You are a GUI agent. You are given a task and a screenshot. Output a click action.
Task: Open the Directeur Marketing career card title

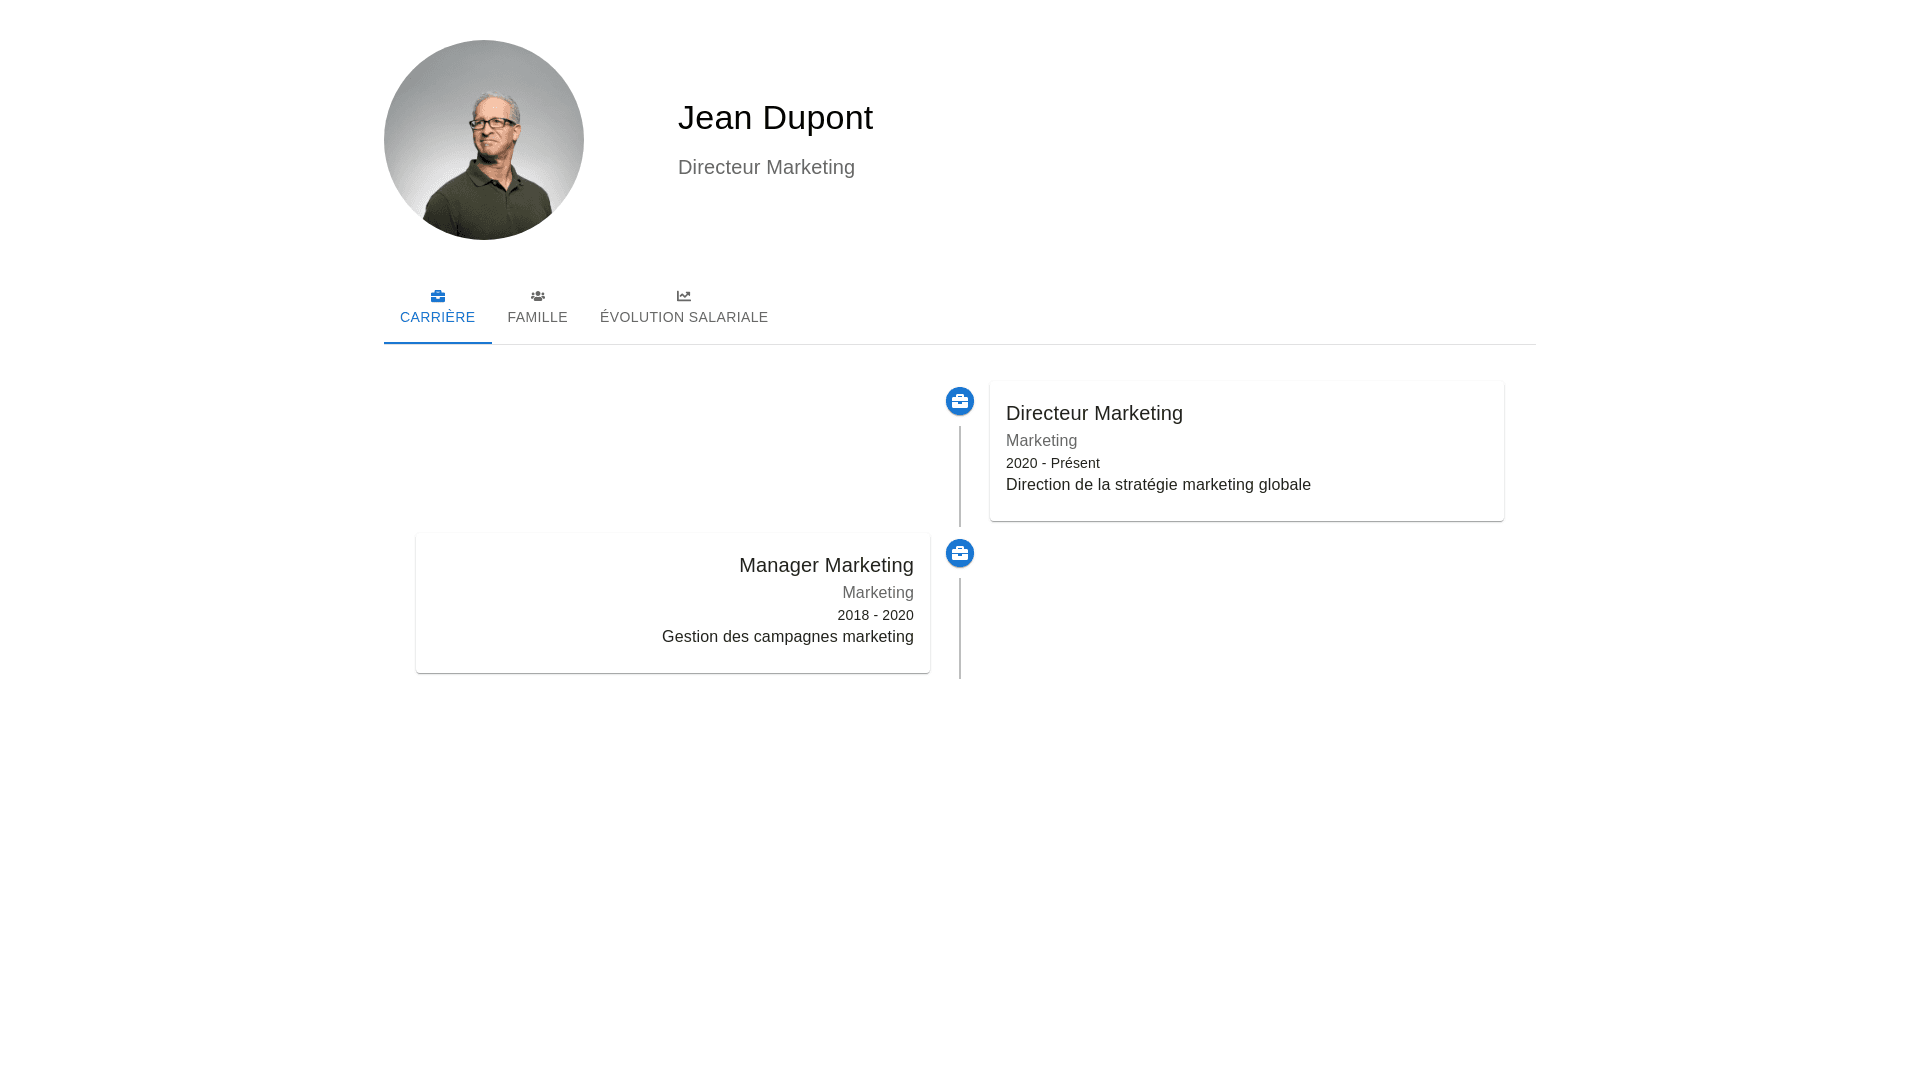point(1094,413)
